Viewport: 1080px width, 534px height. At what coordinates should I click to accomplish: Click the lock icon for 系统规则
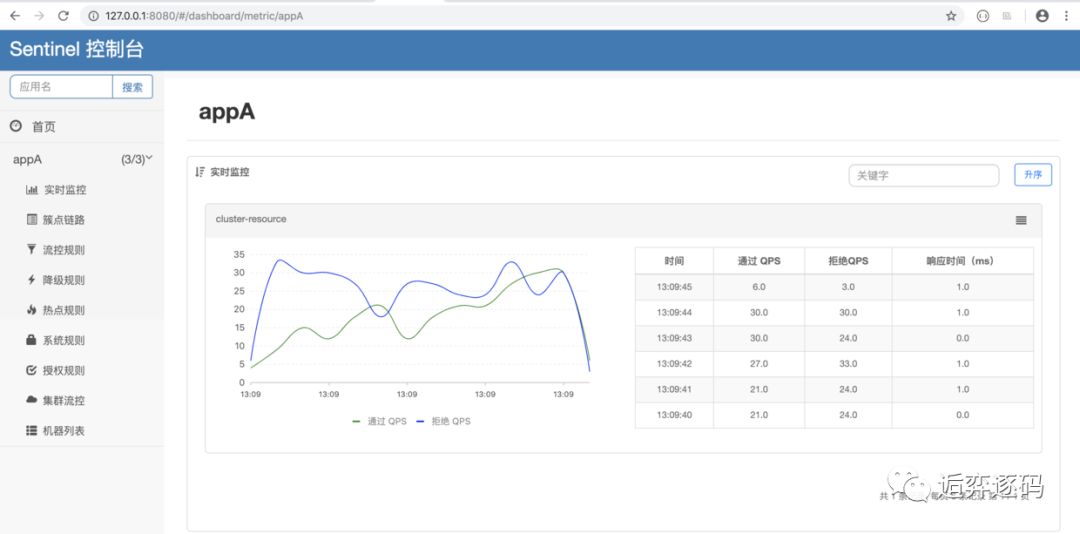pos(32,340)
